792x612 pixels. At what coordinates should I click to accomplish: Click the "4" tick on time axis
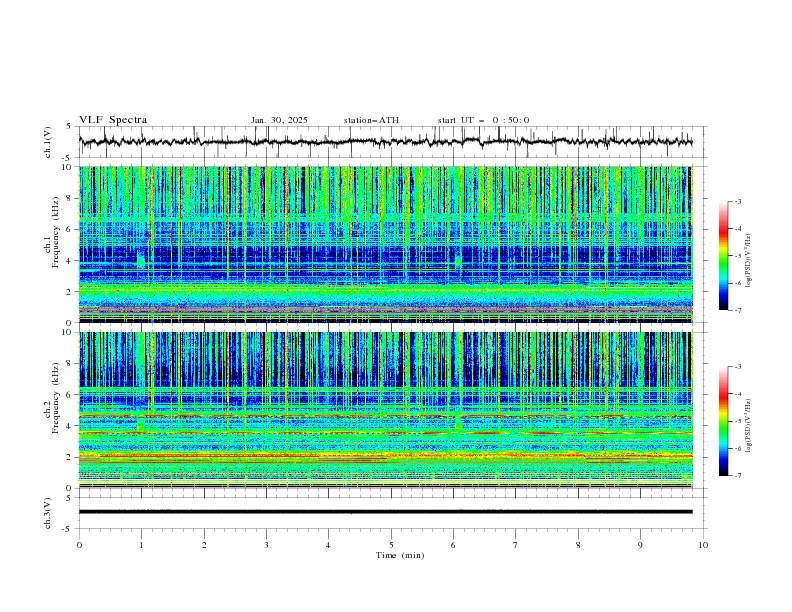pyautogui.click(x=328, y=545)
